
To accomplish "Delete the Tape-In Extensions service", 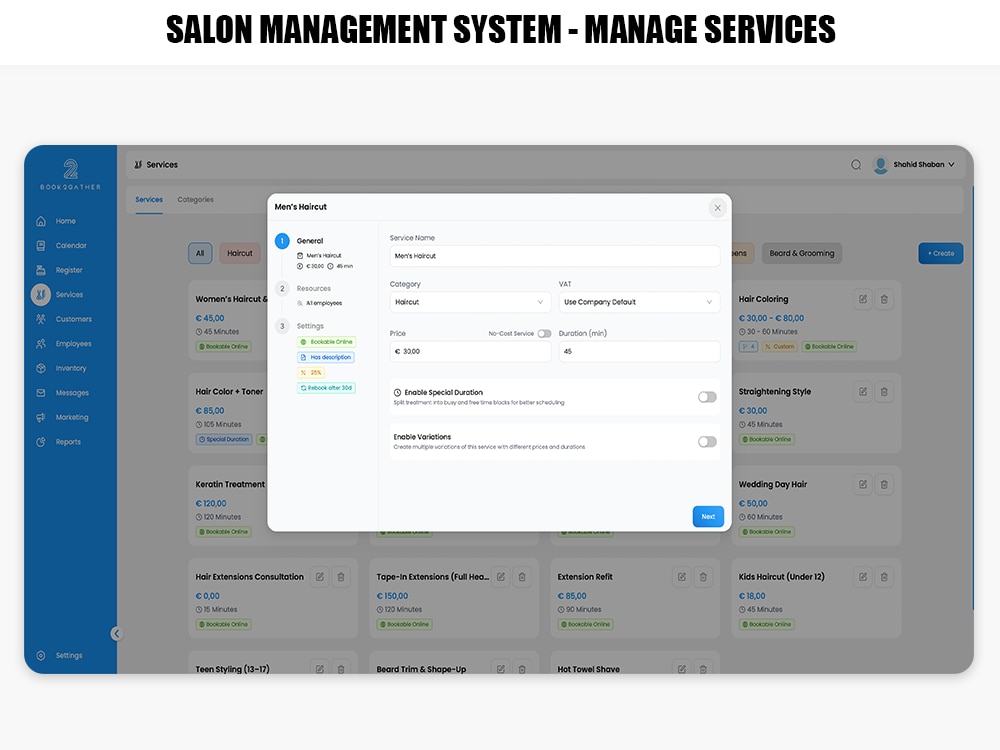I will click(x=522, y=577).
